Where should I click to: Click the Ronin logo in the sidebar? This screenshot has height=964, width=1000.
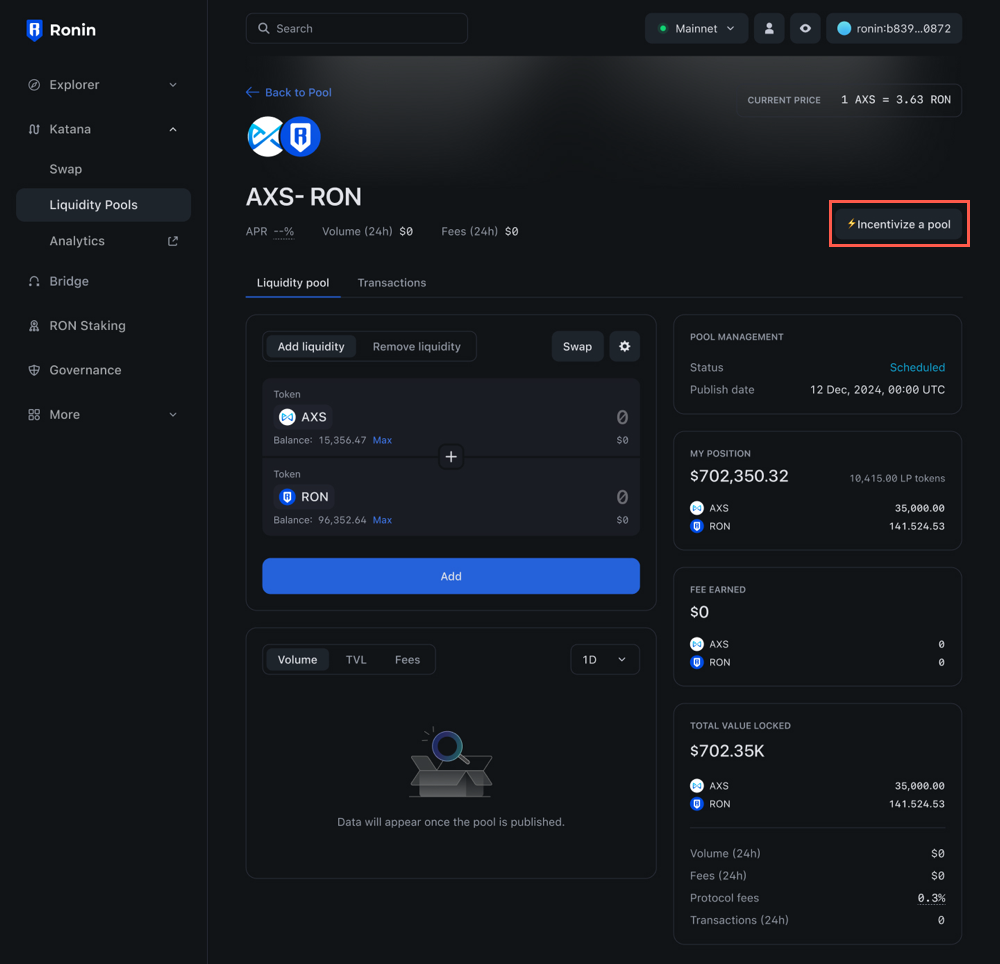60,30
